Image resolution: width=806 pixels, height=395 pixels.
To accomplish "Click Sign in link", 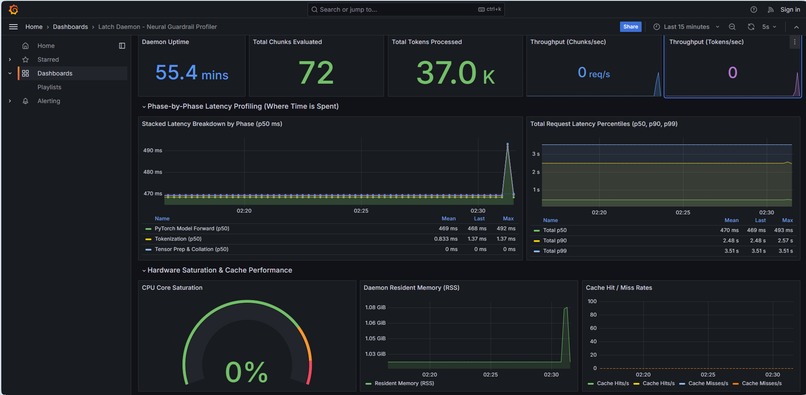I will click(790, 9).
